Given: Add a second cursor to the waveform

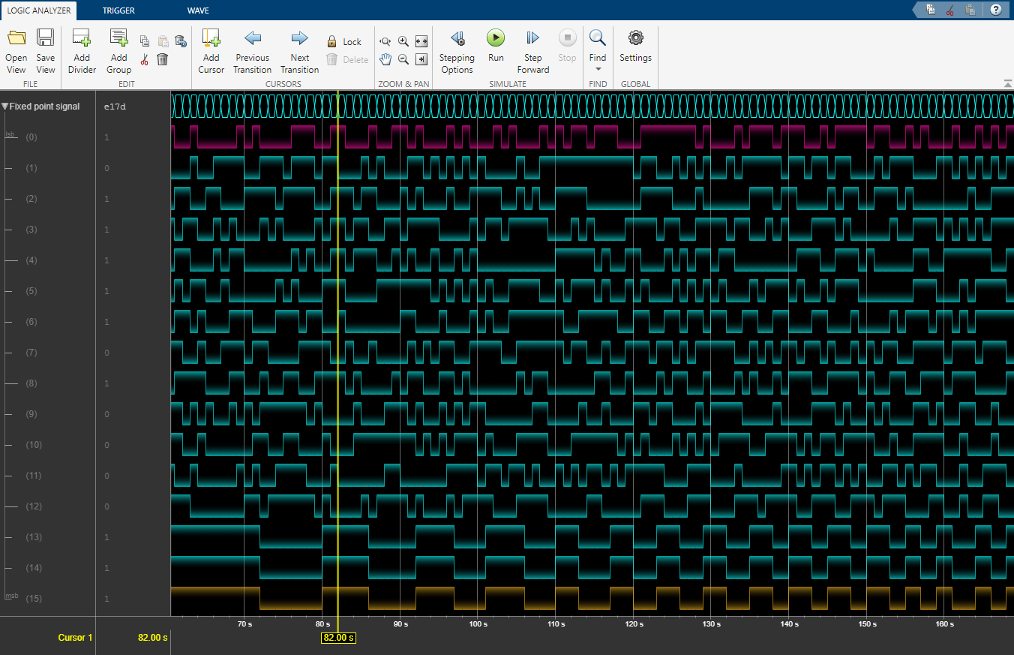Looking at the screenshot, I should (211, 50).
